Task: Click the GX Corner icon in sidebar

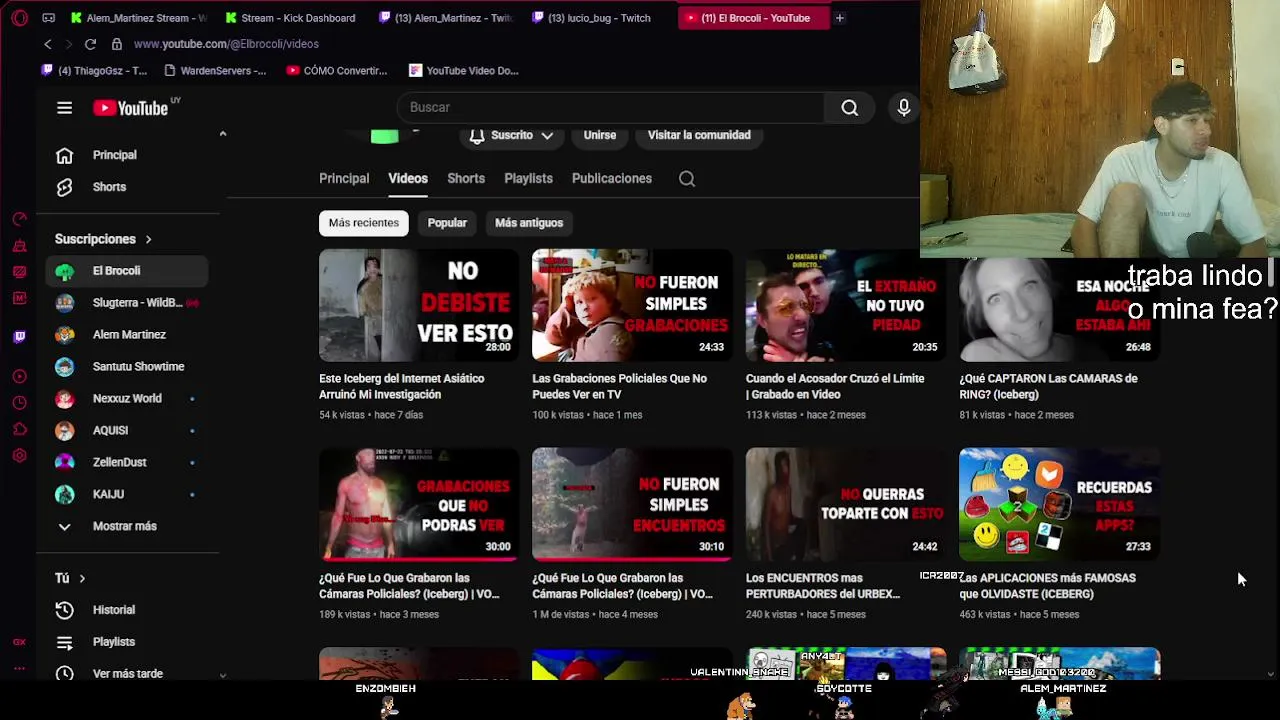Action: [19, 642]
